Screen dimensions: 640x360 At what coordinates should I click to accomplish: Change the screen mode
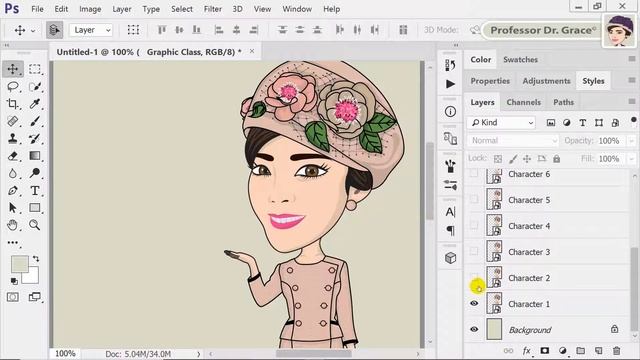pyautogui.click(x=35, y=297)
